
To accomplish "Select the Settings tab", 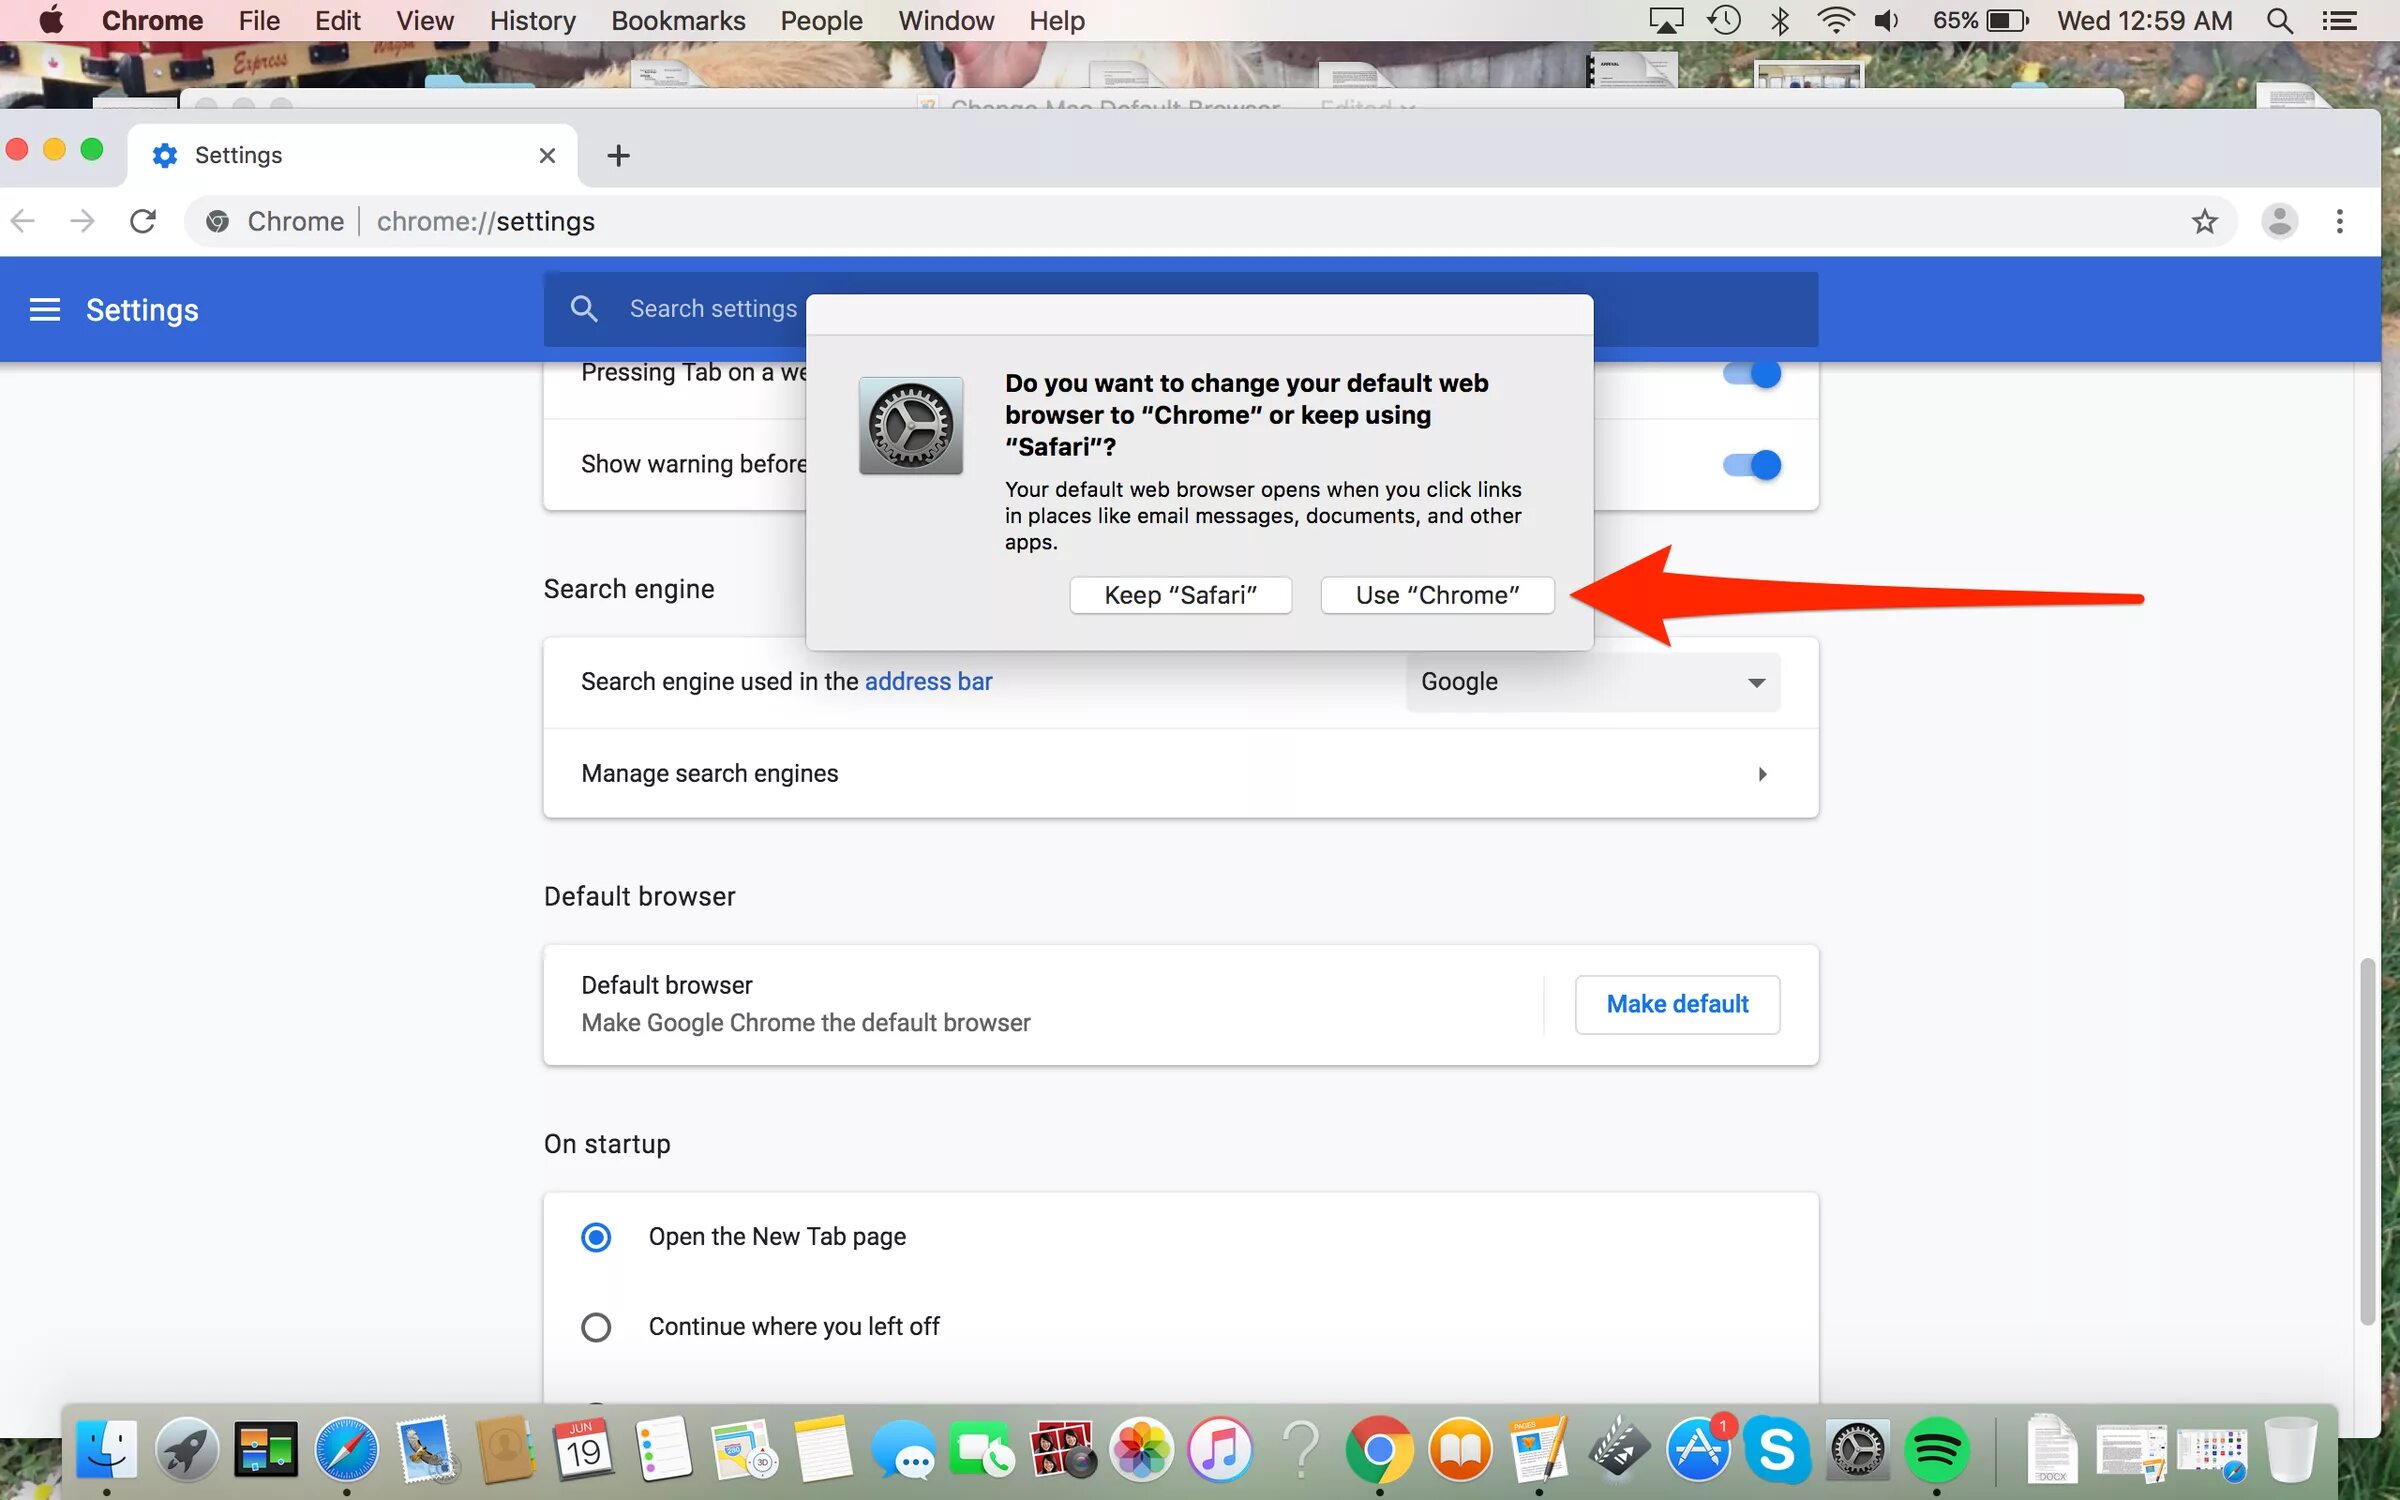I will (x=352, y=155).
